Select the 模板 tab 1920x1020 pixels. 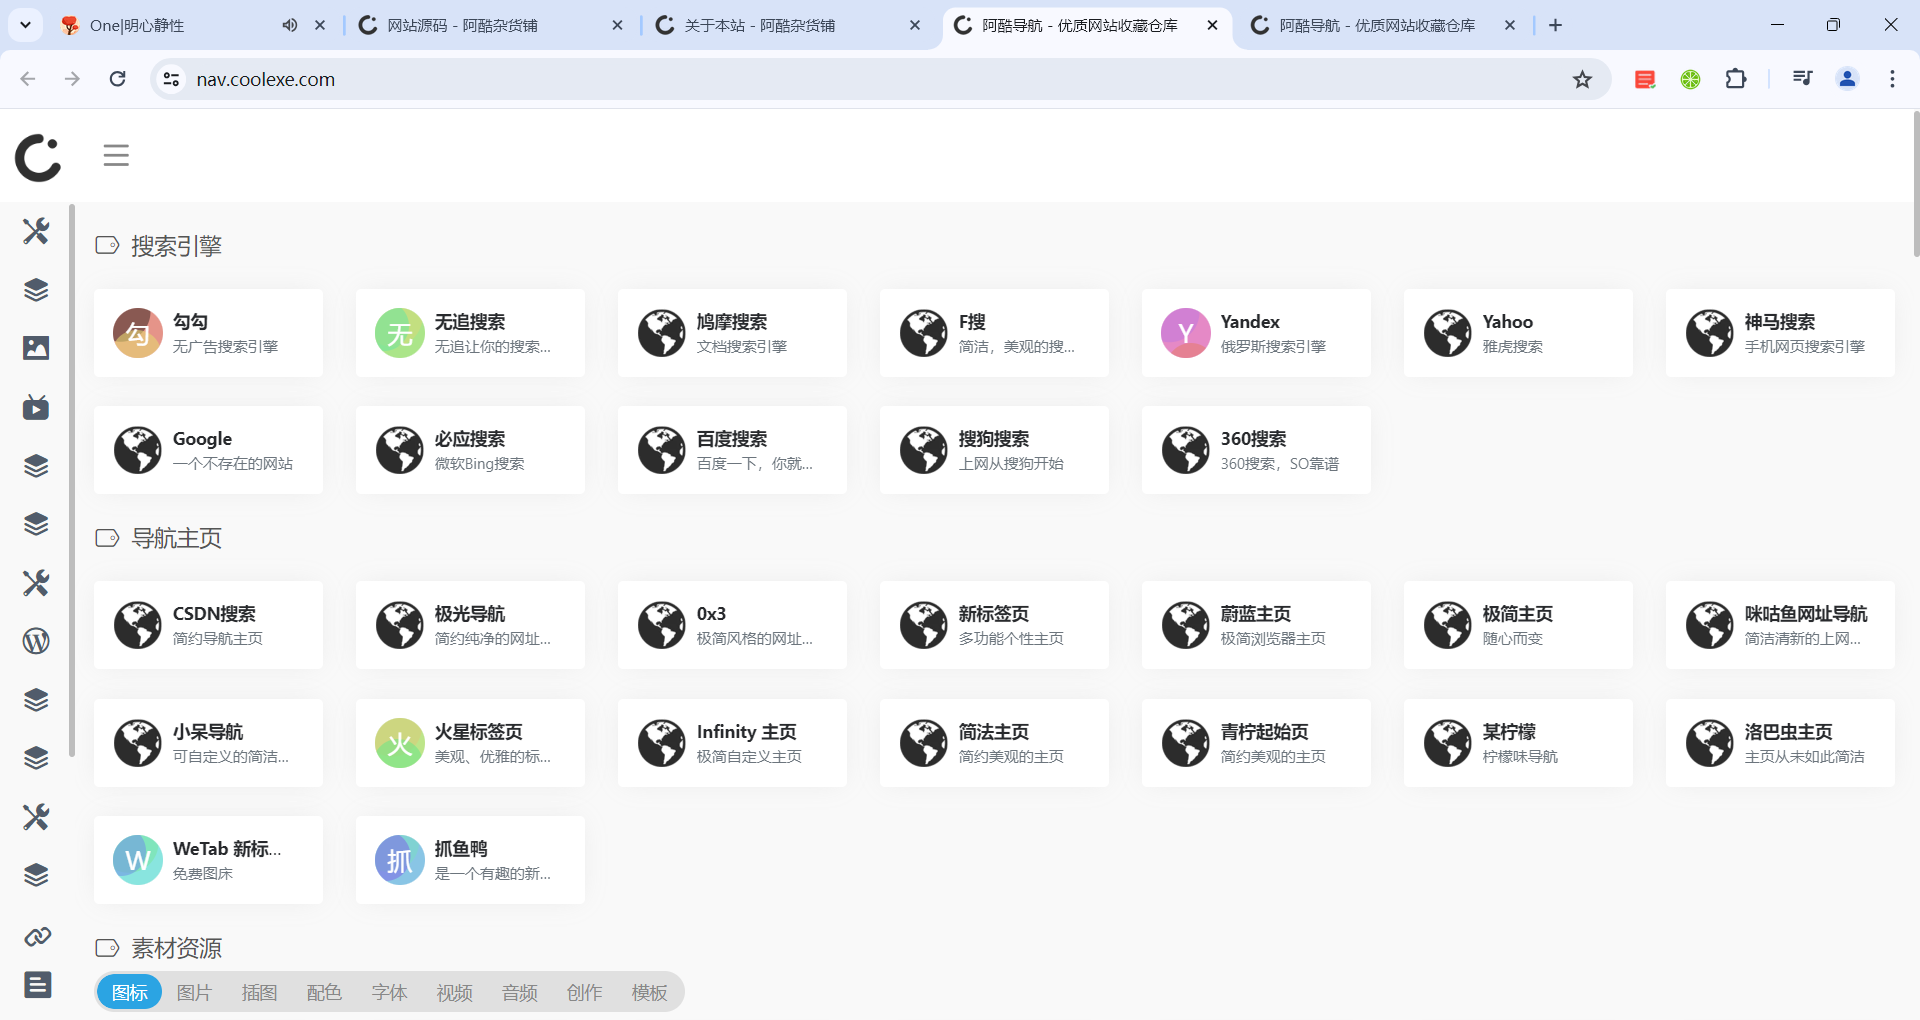[649, 992]
